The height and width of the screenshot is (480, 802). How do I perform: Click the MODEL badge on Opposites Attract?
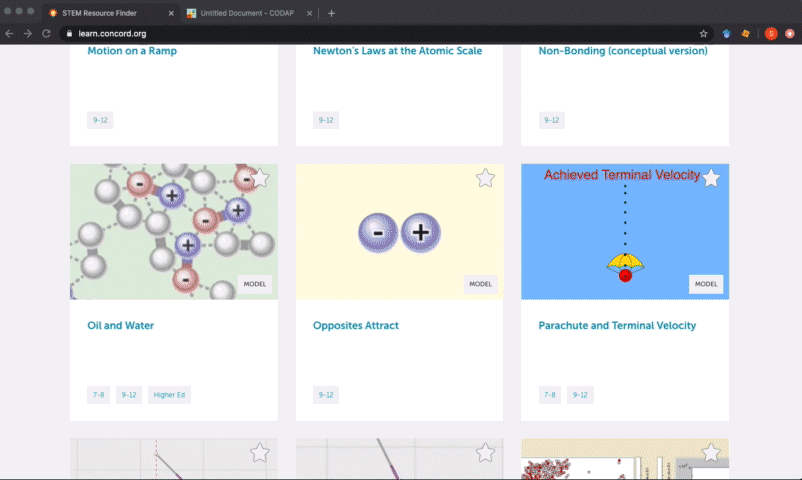(480, 284)
